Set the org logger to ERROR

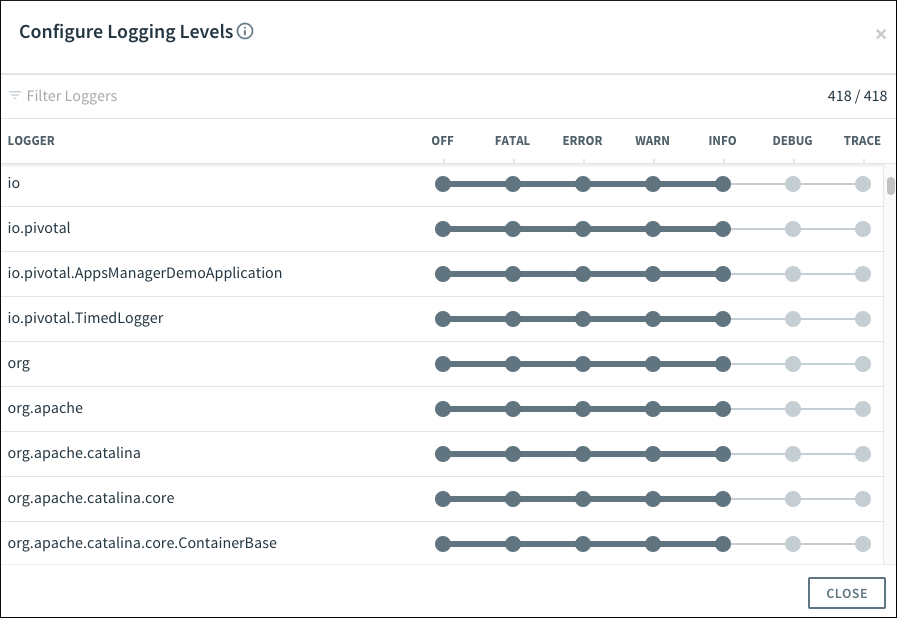click(583, 364)
